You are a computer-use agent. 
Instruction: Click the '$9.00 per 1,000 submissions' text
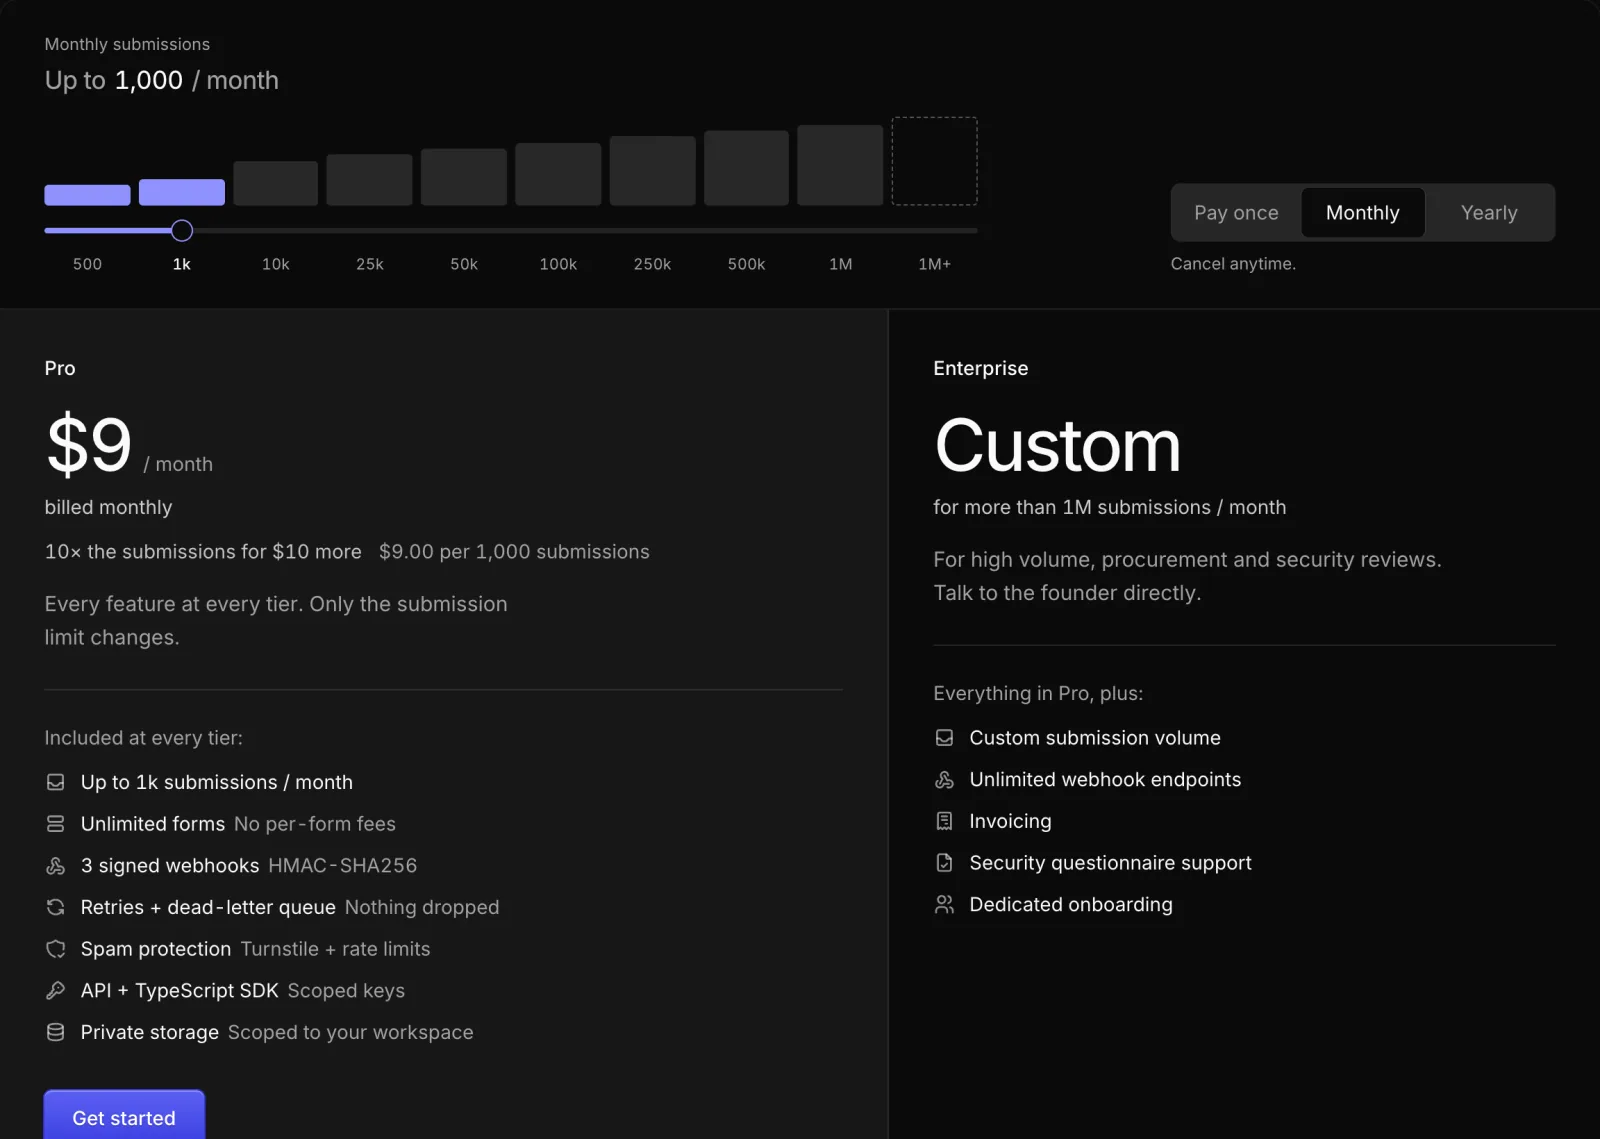click(x=514, y=552)
